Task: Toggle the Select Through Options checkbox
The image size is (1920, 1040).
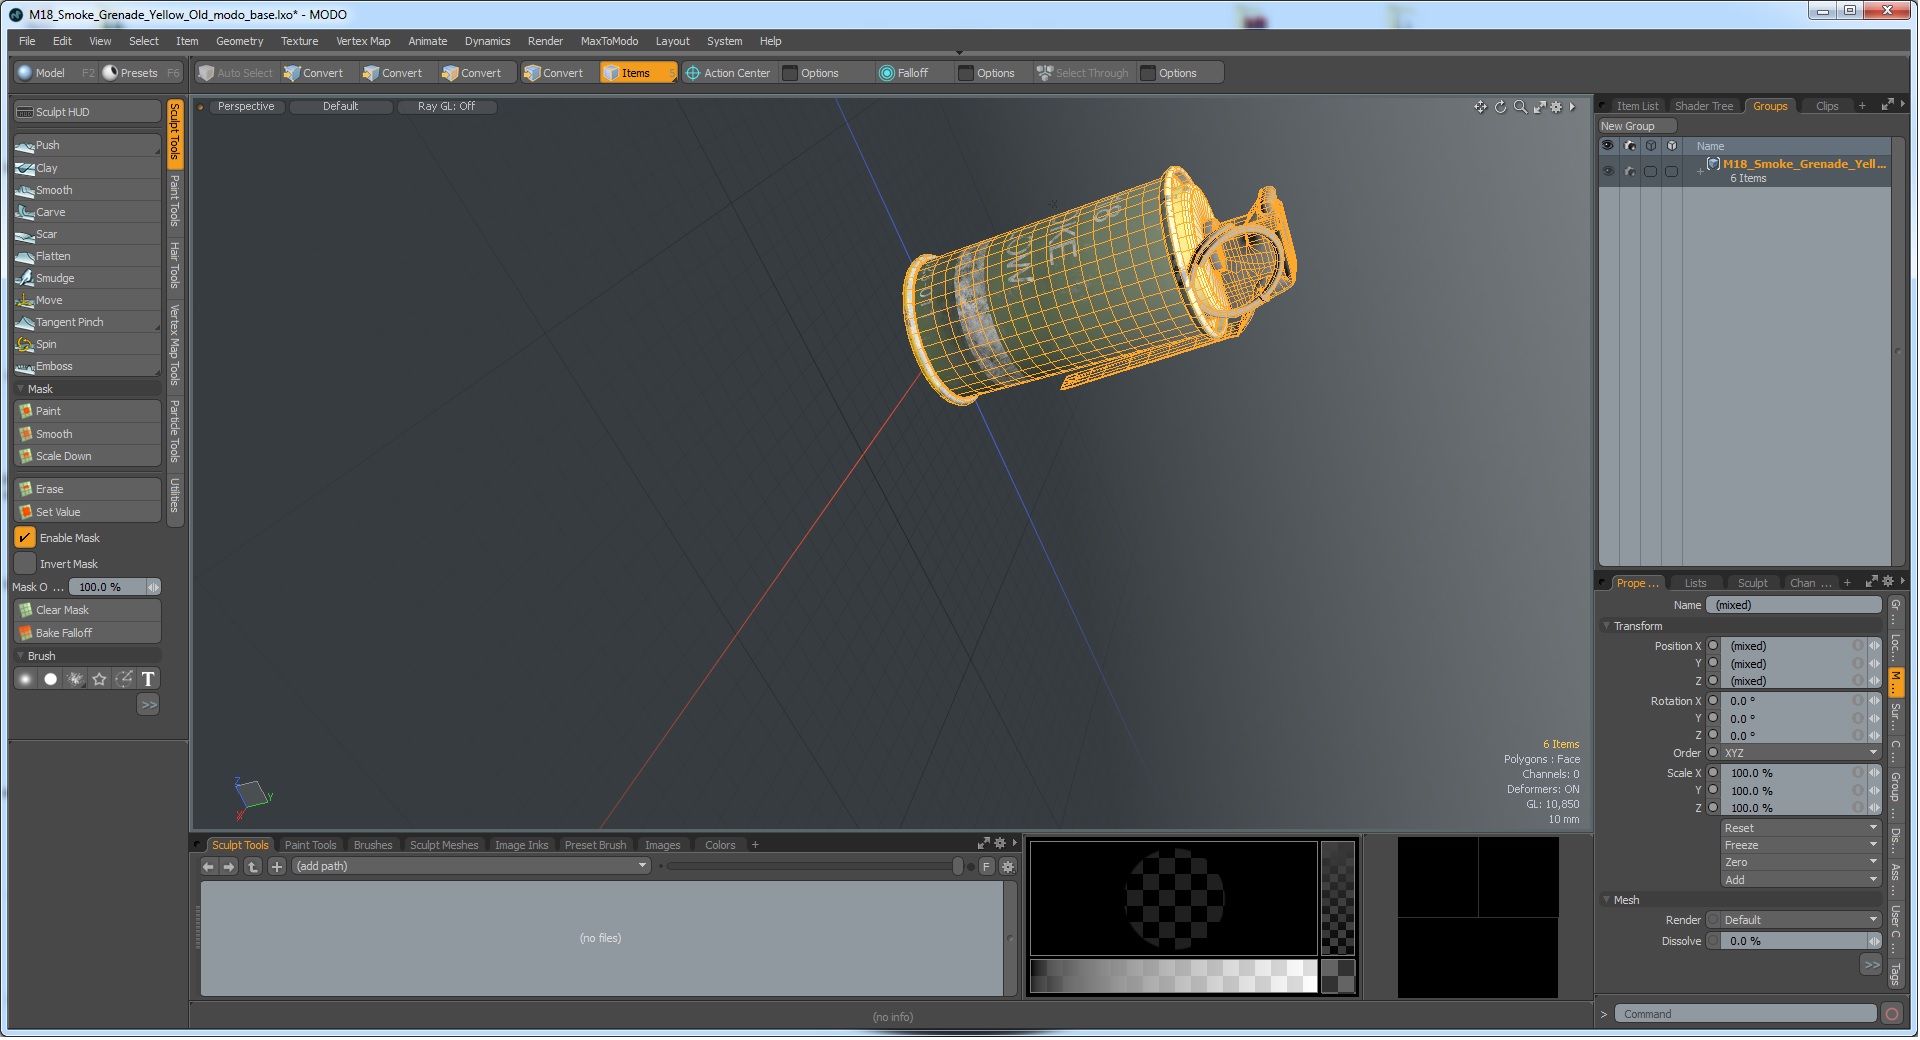Action: coord(1148,73)
